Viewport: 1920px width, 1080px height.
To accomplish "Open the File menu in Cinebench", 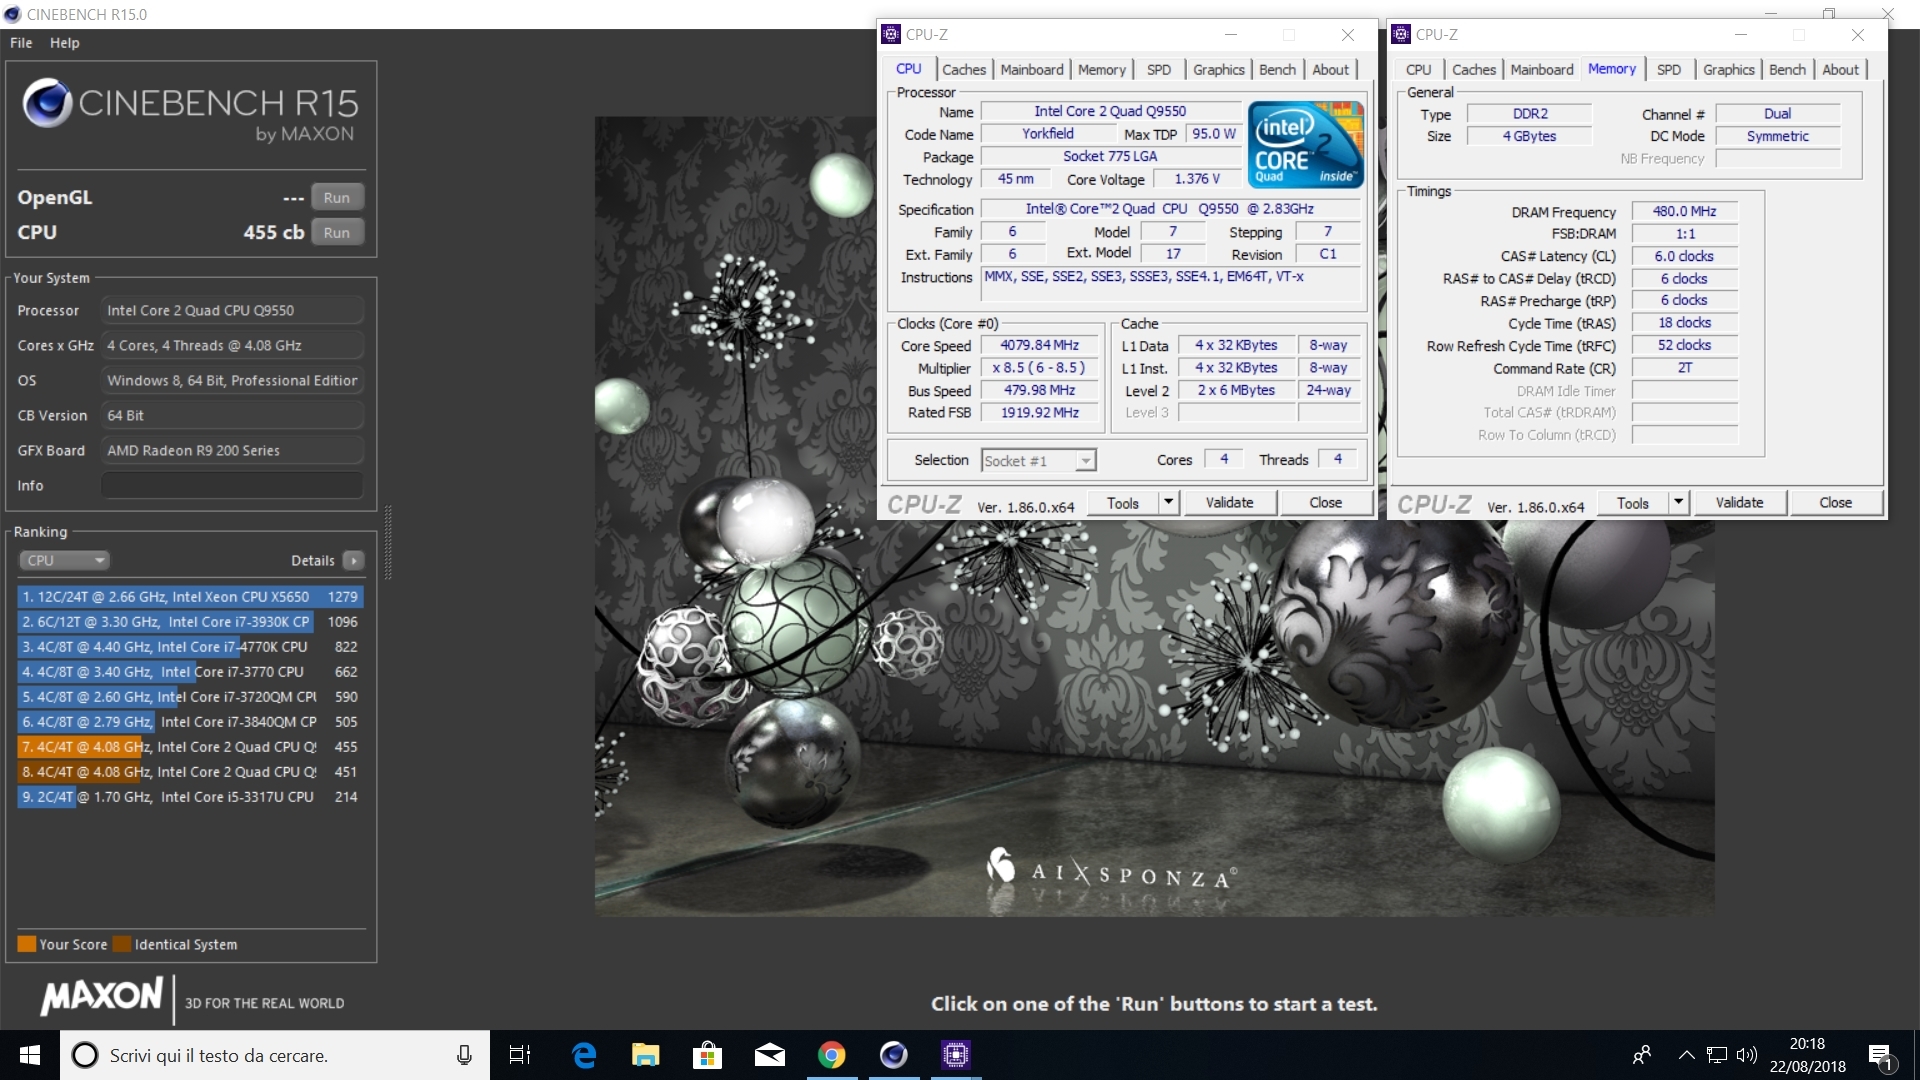I will point(21,43).
